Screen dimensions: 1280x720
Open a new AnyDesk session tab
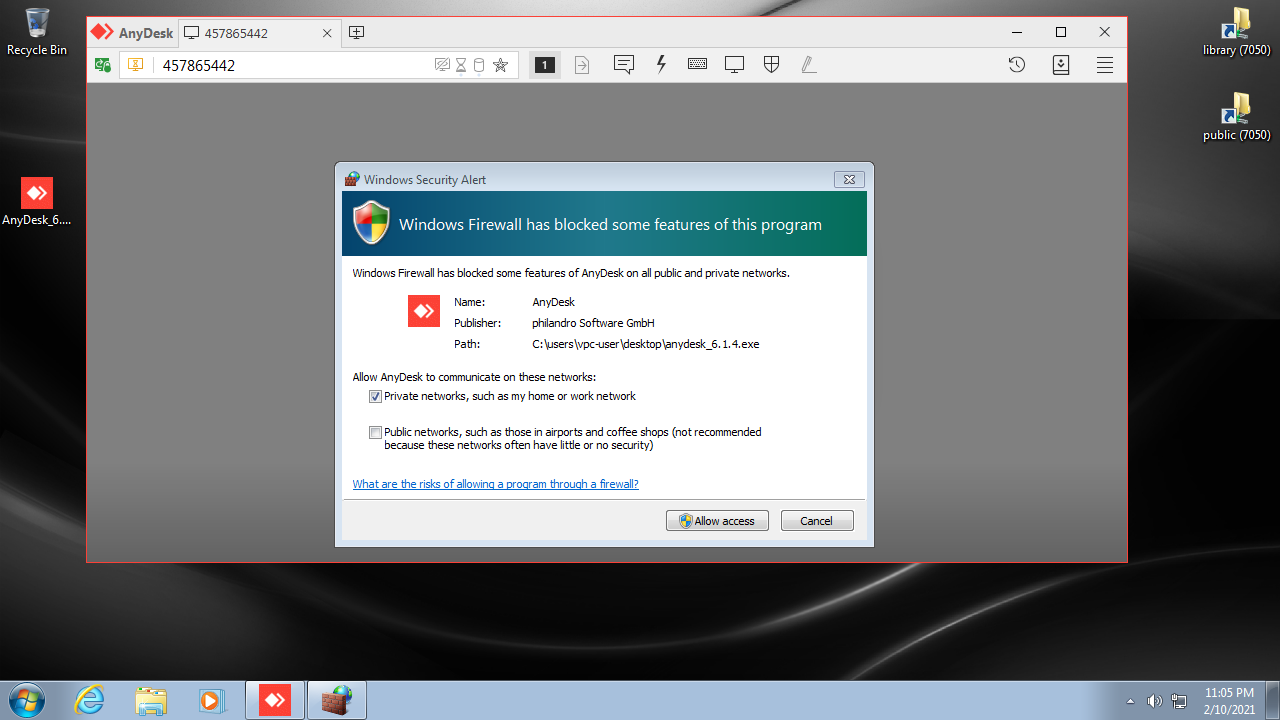click(356, 33)
